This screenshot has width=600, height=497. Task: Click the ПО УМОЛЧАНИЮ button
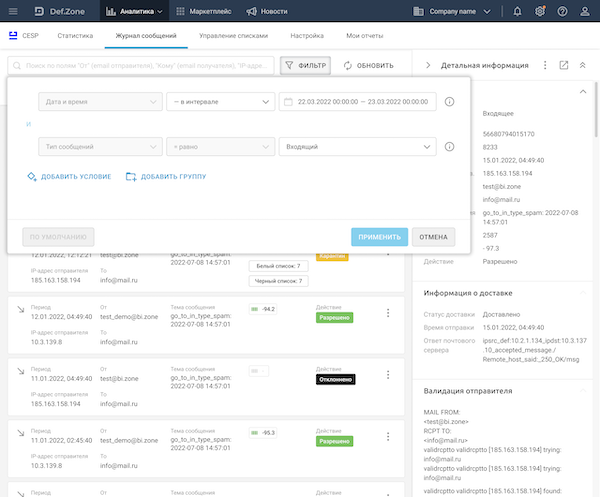click(x=58, y=237)
